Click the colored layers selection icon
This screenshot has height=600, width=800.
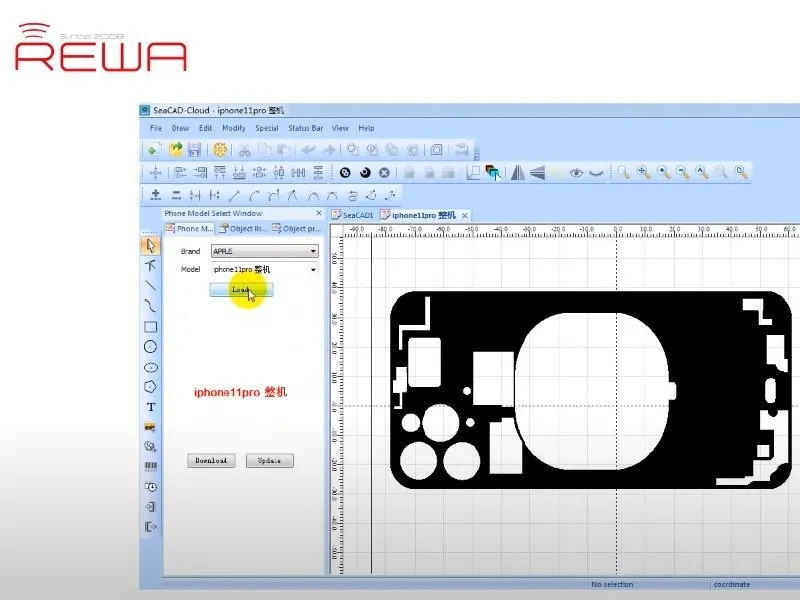coord(493,172)
